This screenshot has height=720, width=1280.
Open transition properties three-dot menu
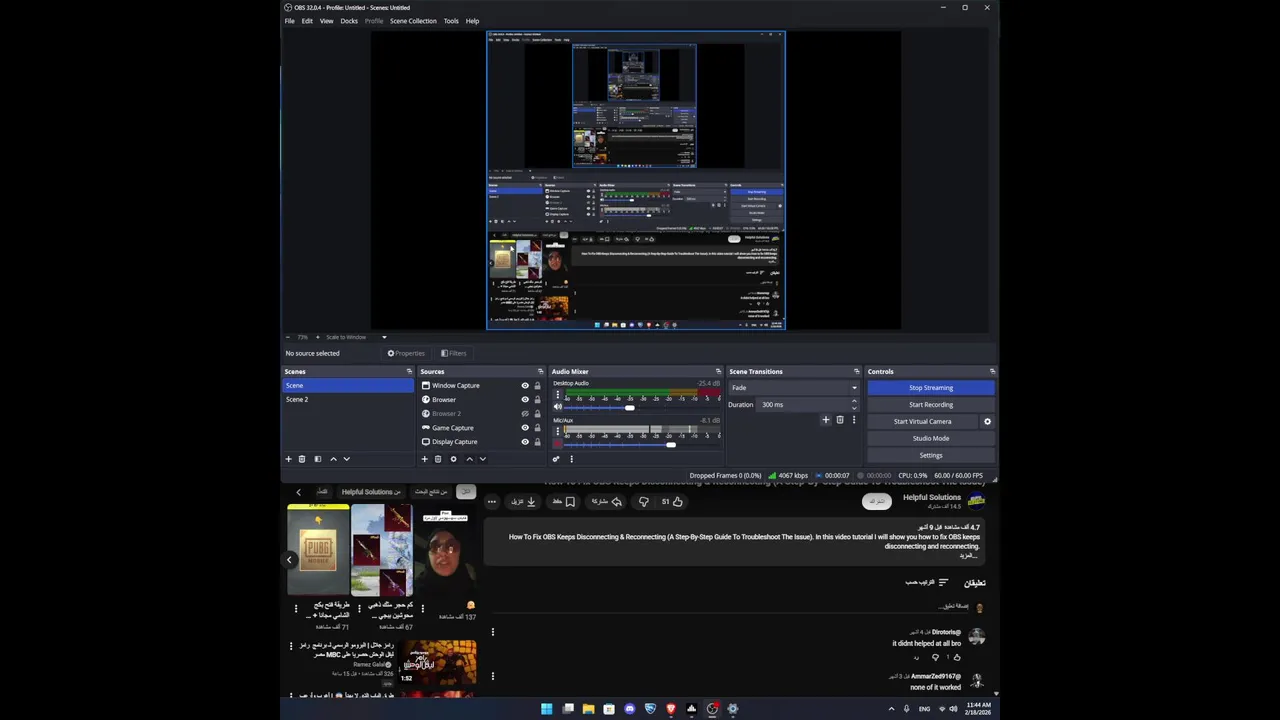coord(853,420)
